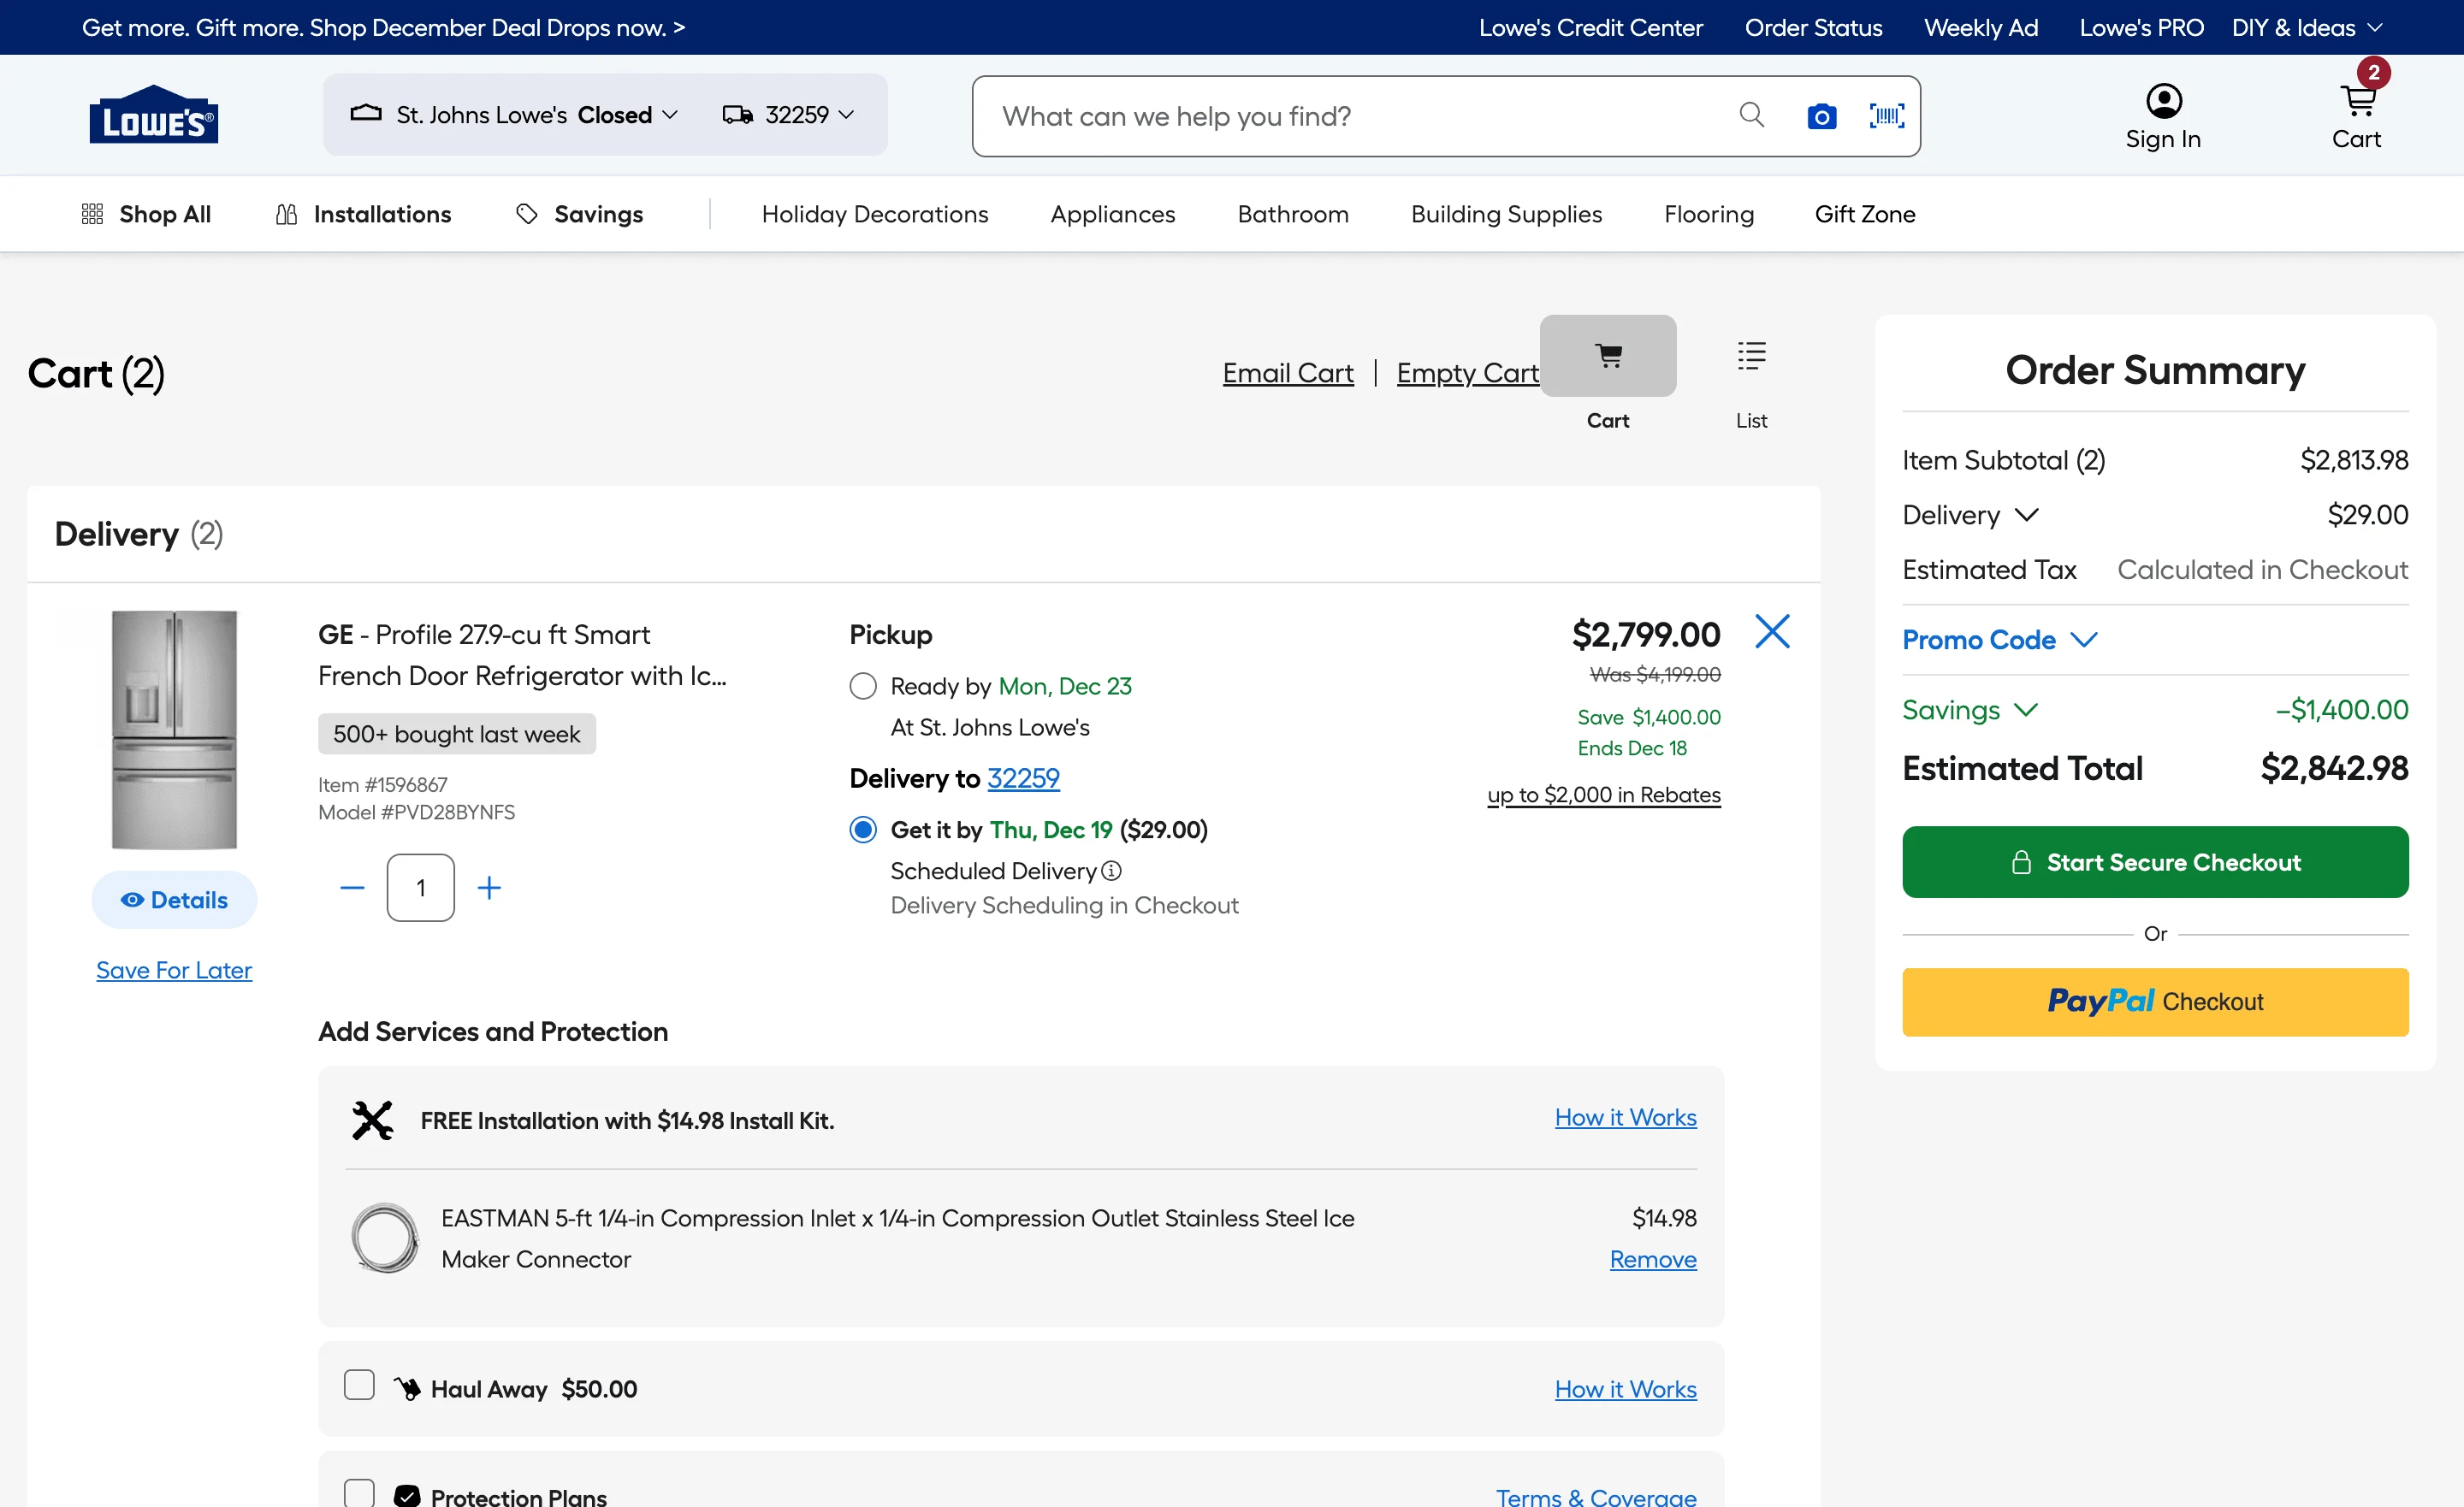The image size is (2464, 1507).
Task: Click PayPal Checkout button
Action: click(x=2155, y=1002)
